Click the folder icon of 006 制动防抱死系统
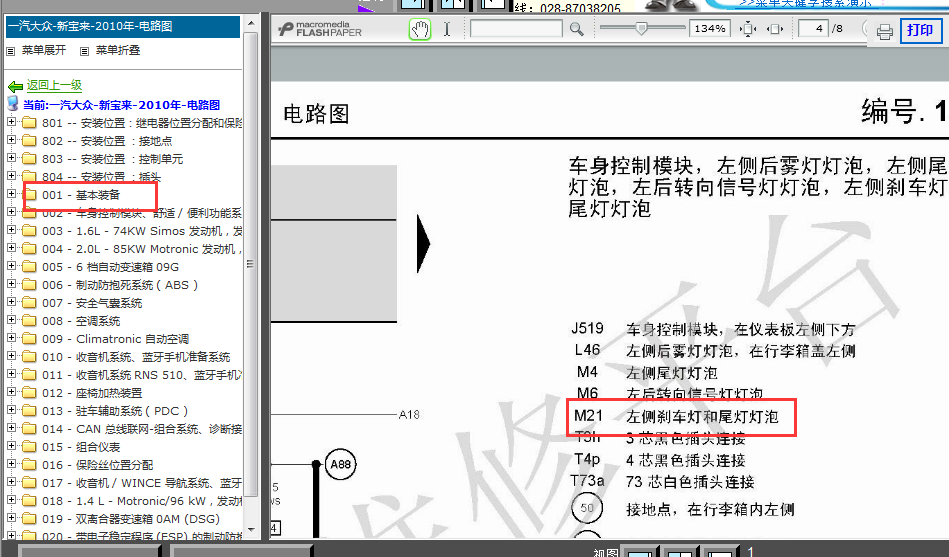This screenshot has height=557, width=949. pos(29,285)
